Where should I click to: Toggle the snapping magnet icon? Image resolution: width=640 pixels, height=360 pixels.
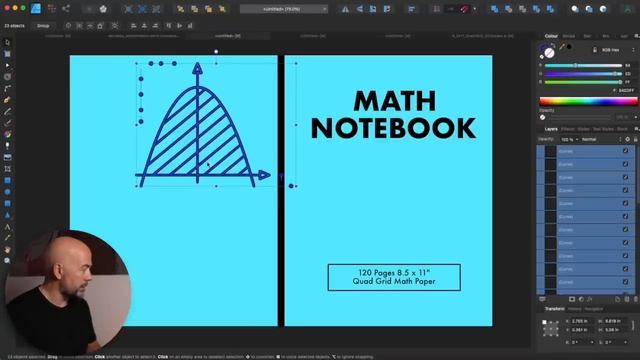click(465, 9)
